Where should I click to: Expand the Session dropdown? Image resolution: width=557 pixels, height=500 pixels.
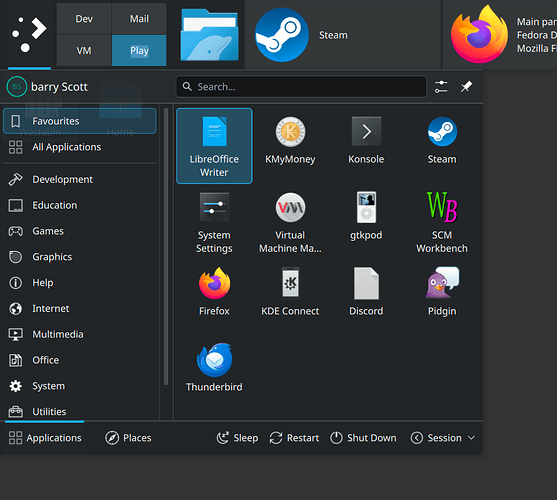pyautogui.click(x=443, y=438)
